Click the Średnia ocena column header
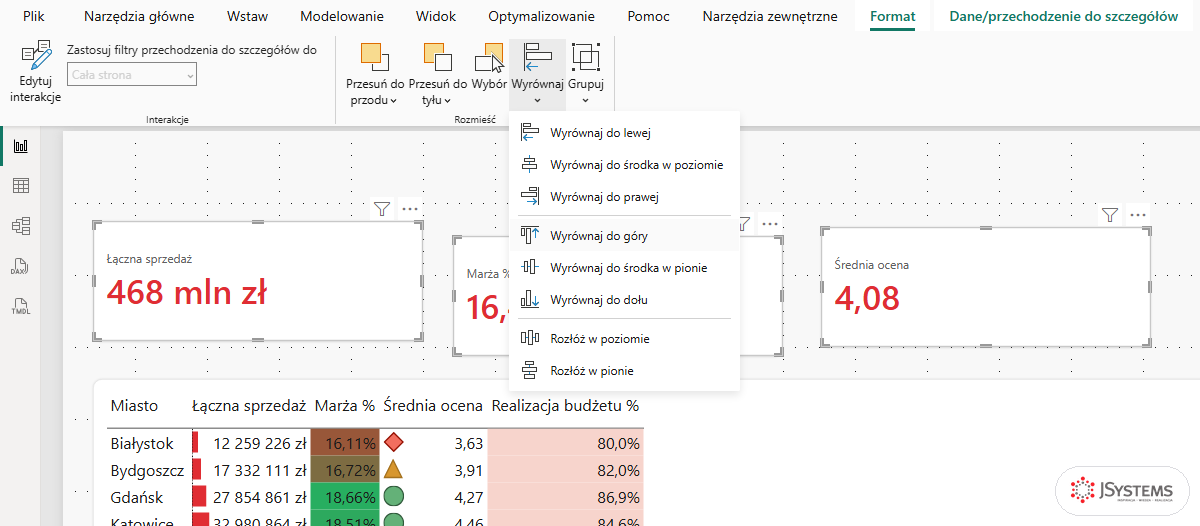The width and height of the screenshot is (1200, 526). point(434,406)
